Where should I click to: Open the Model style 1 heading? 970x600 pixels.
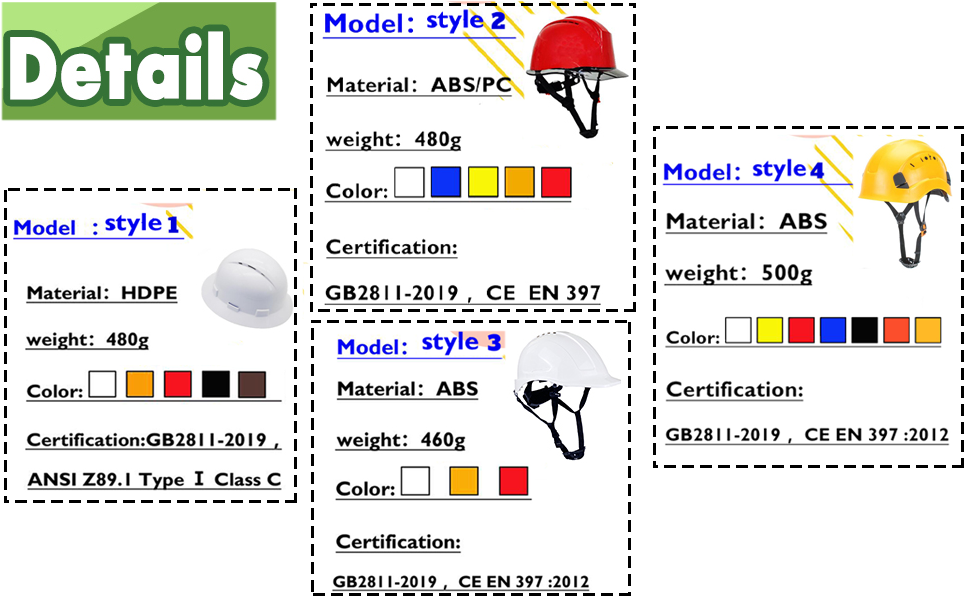(97, 226)
